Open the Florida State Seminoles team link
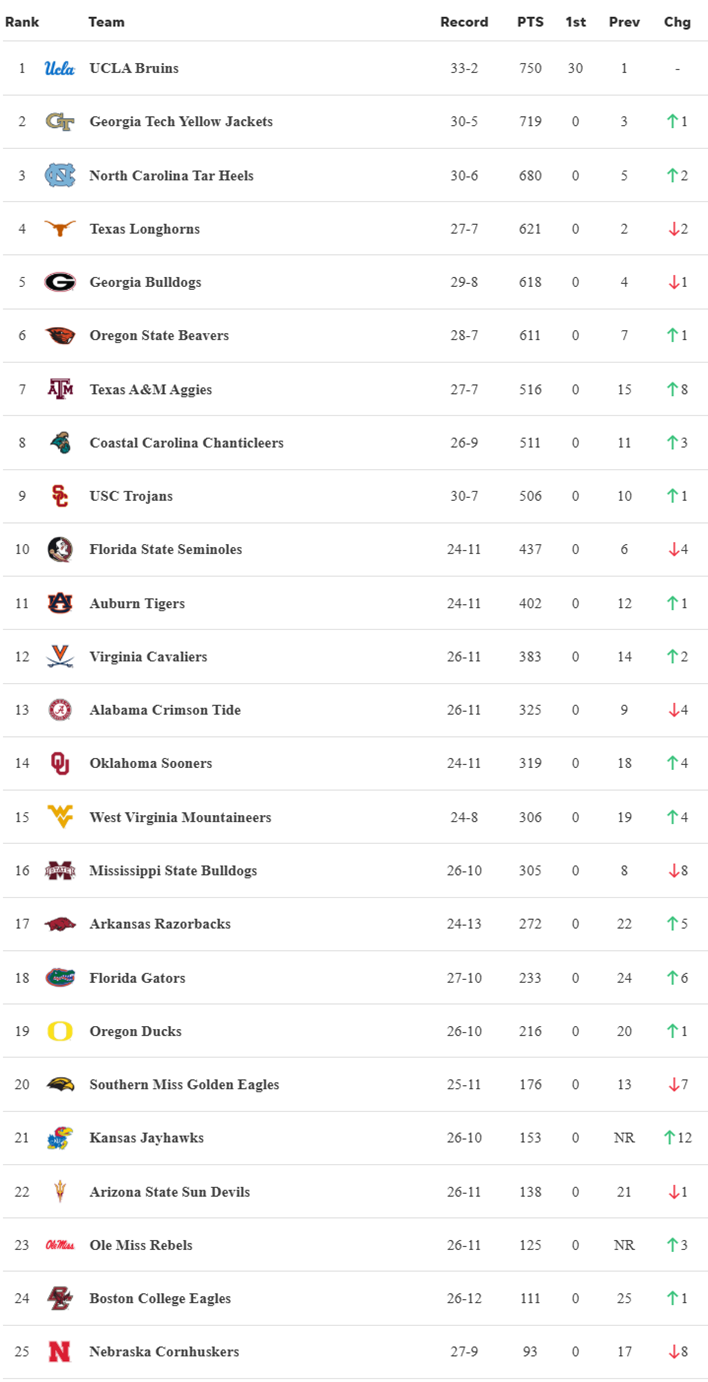Screen dimensions: 708x1382 [165, 549]
